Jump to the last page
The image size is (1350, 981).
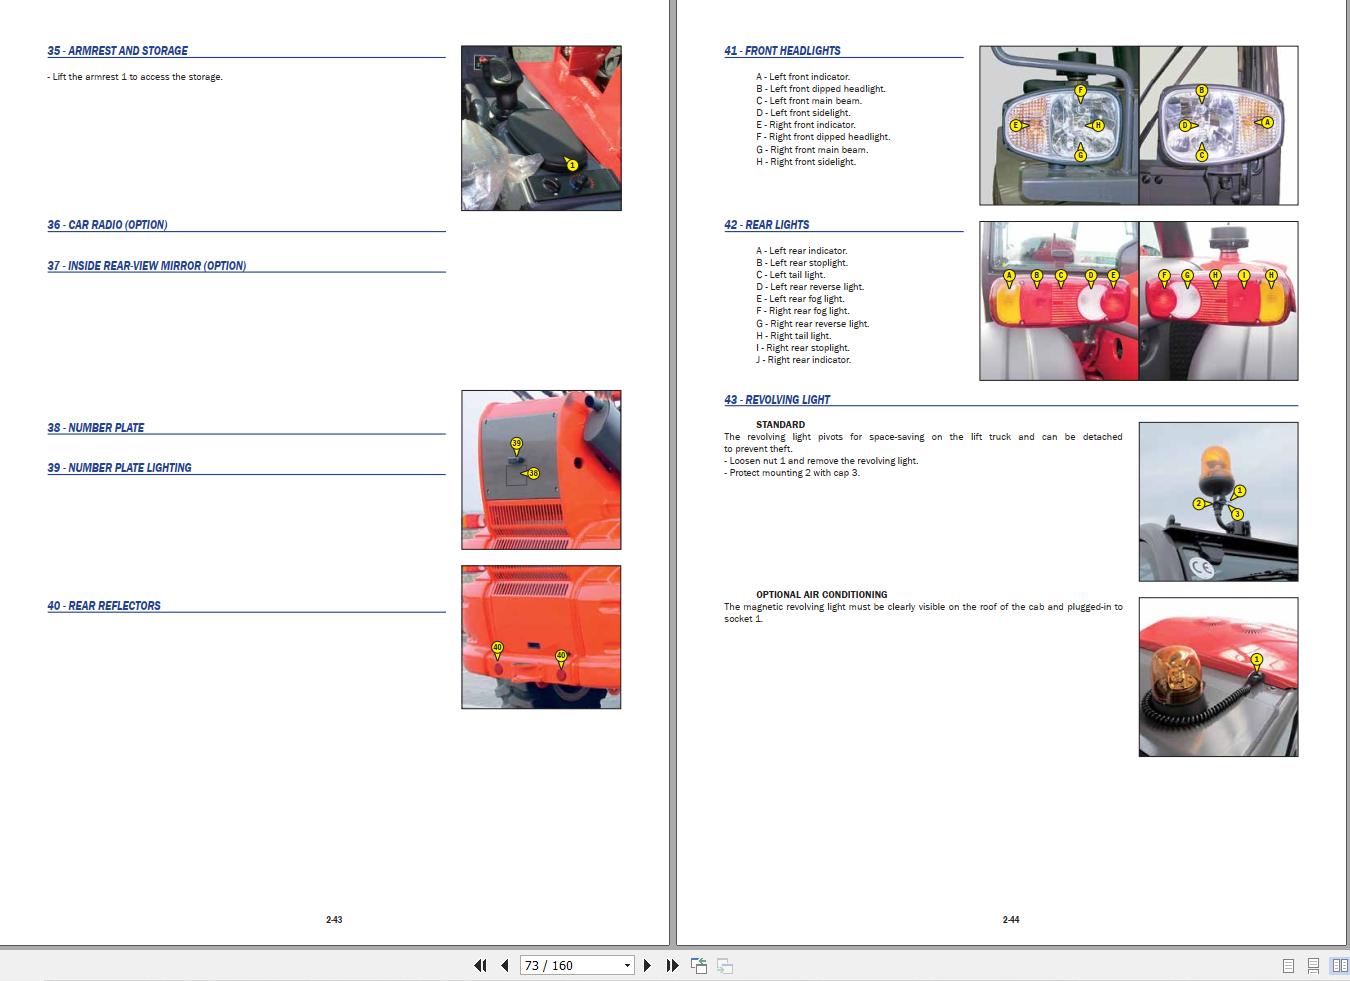(x=671, y=965)
